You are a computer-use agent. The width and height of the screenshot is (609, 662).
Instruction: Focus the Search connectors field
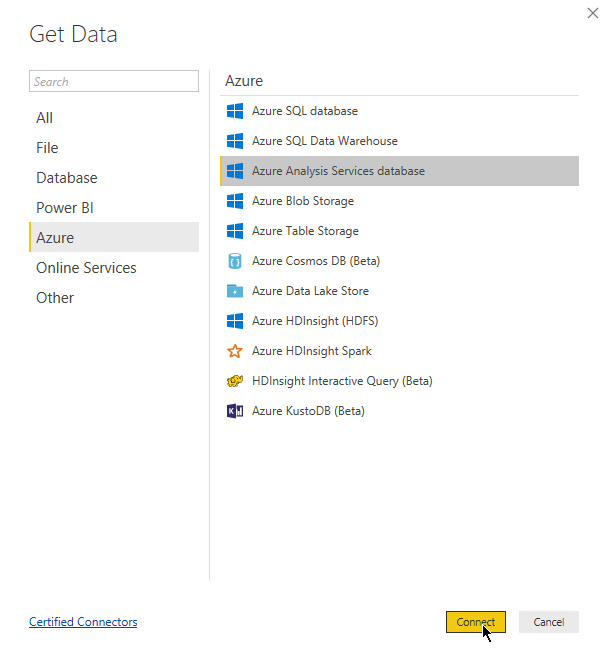tap(114, 82)
